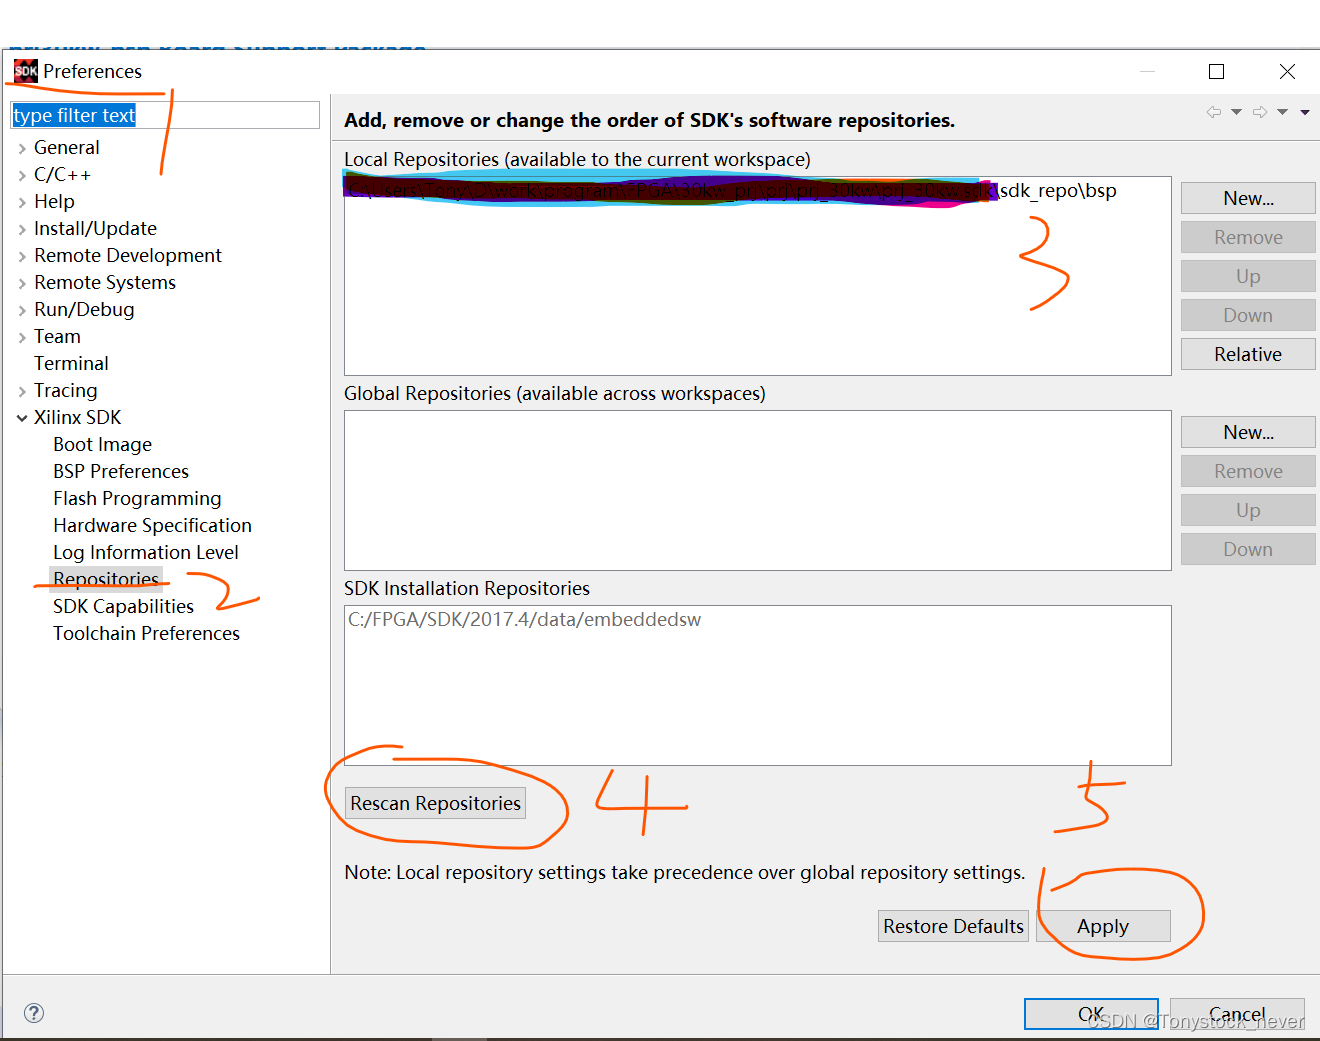Image resolution: width=1320 pixels, height=1041 pixels.
Task: Select the sdk_repo\bsp local repository entry
Action: [731, 190]
